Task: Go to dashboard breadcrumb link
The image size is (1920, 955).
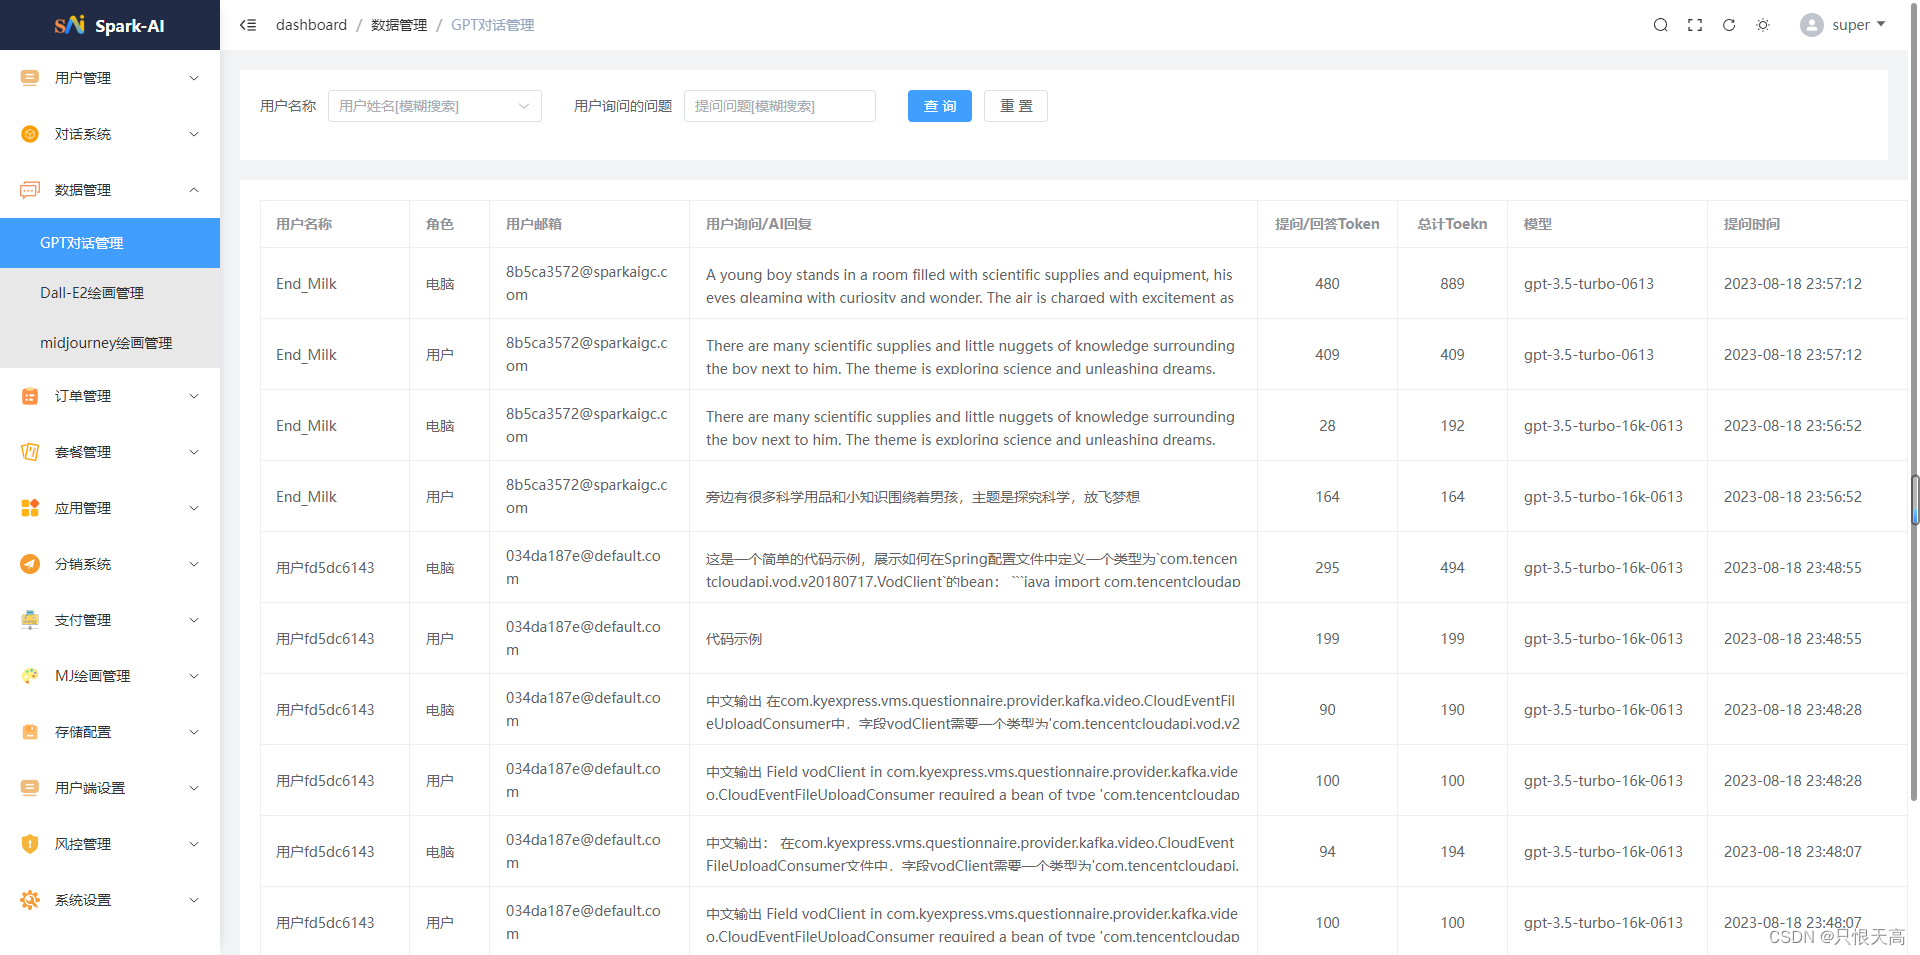Action: [311, 25]
